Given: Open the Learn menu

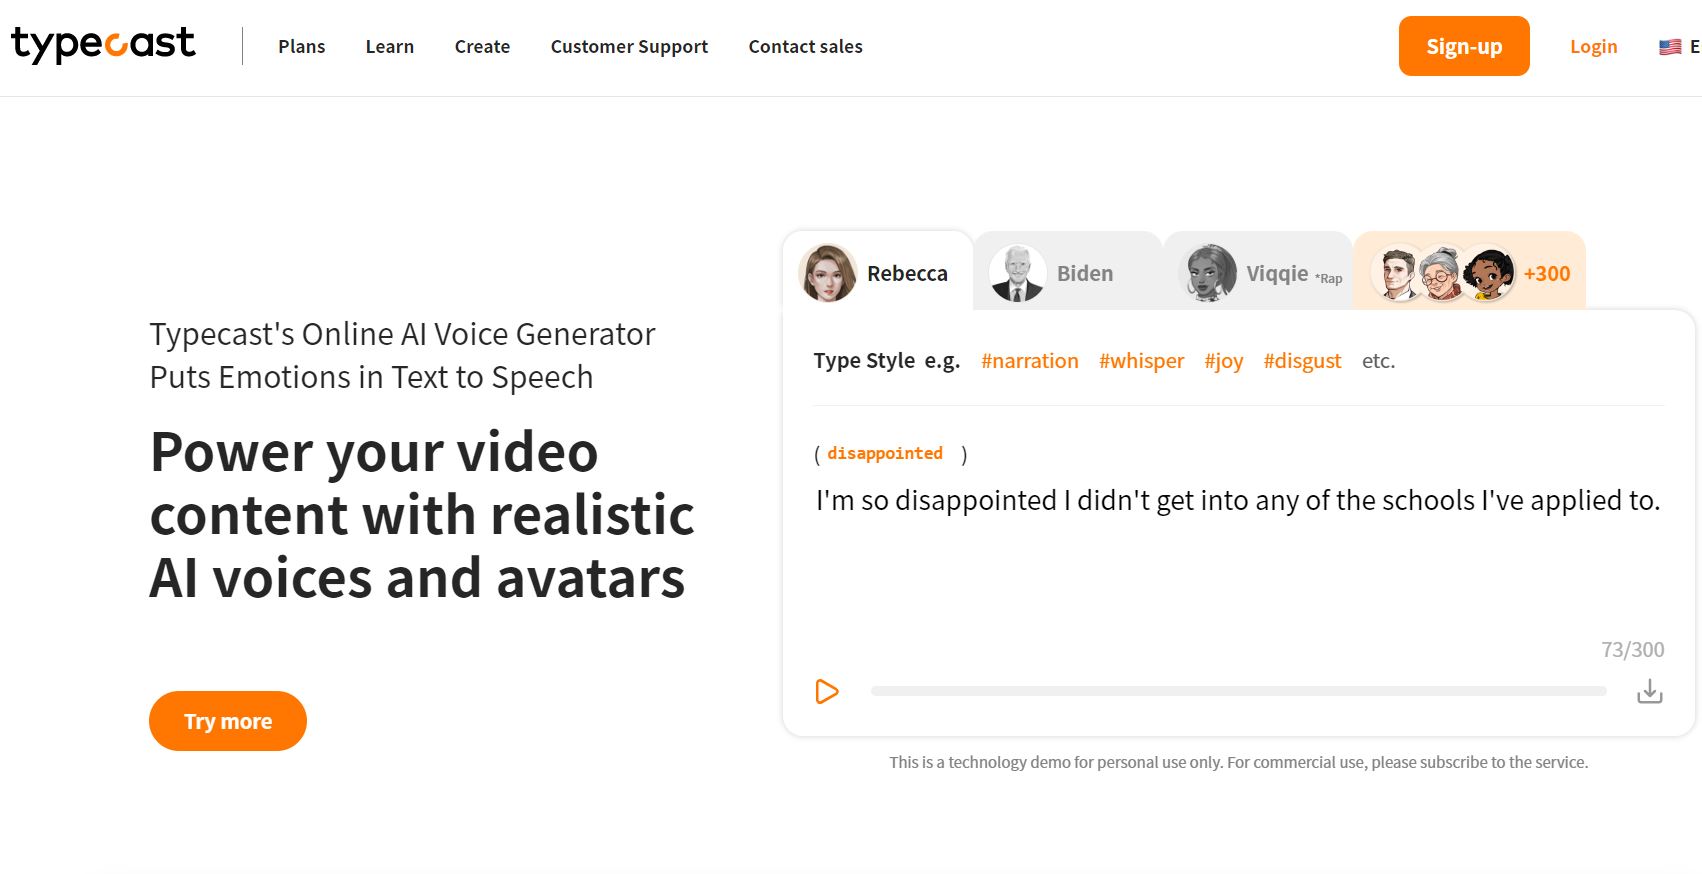Looking at the screenshot, I should tap(390, 47).
